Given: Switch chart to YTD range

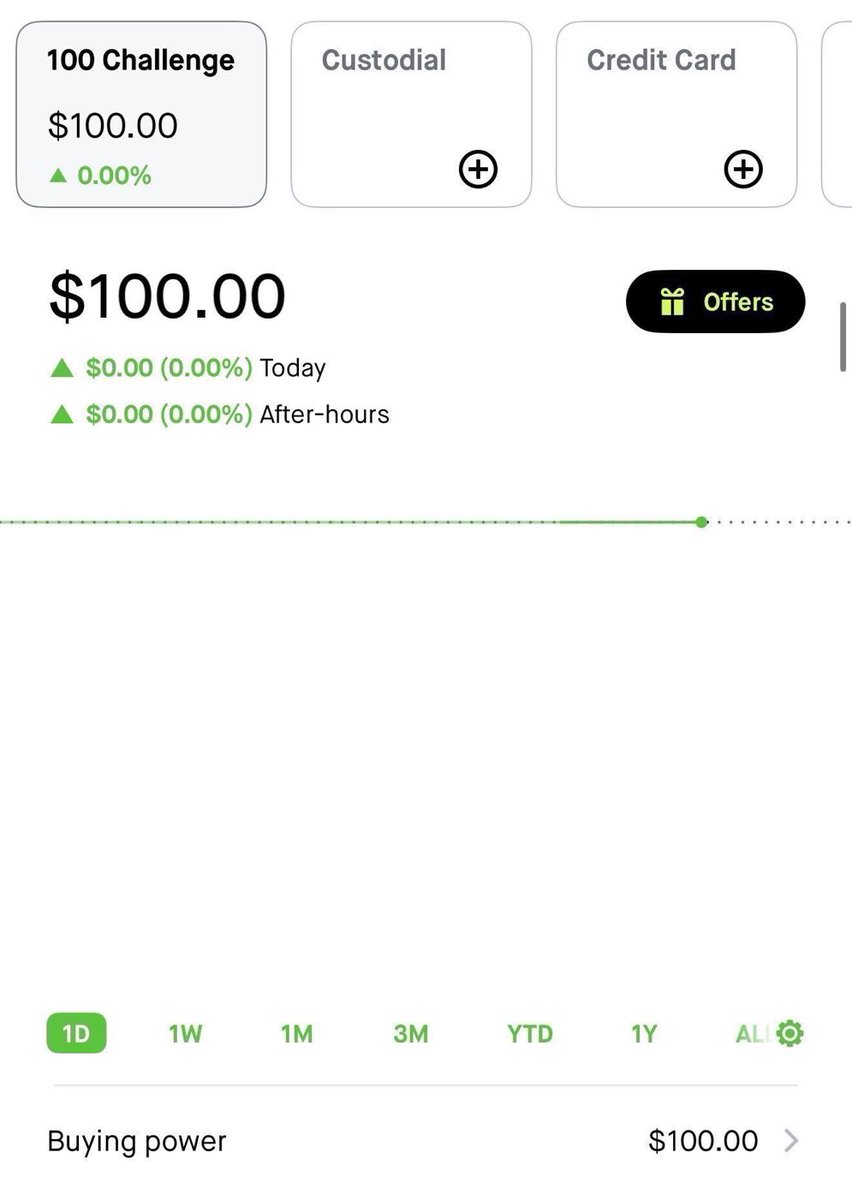Looking at the screenshot, I should [530, 1034].
